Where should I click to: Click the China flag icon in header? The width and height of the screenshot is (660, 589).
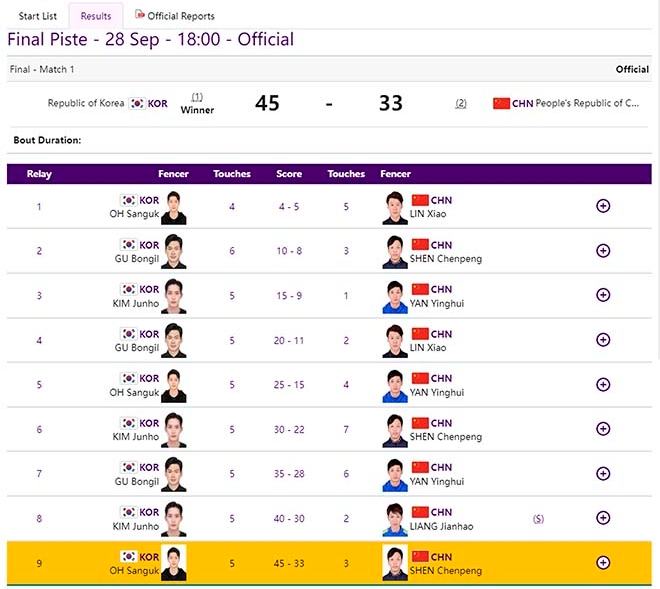click(x=501, y=104)
